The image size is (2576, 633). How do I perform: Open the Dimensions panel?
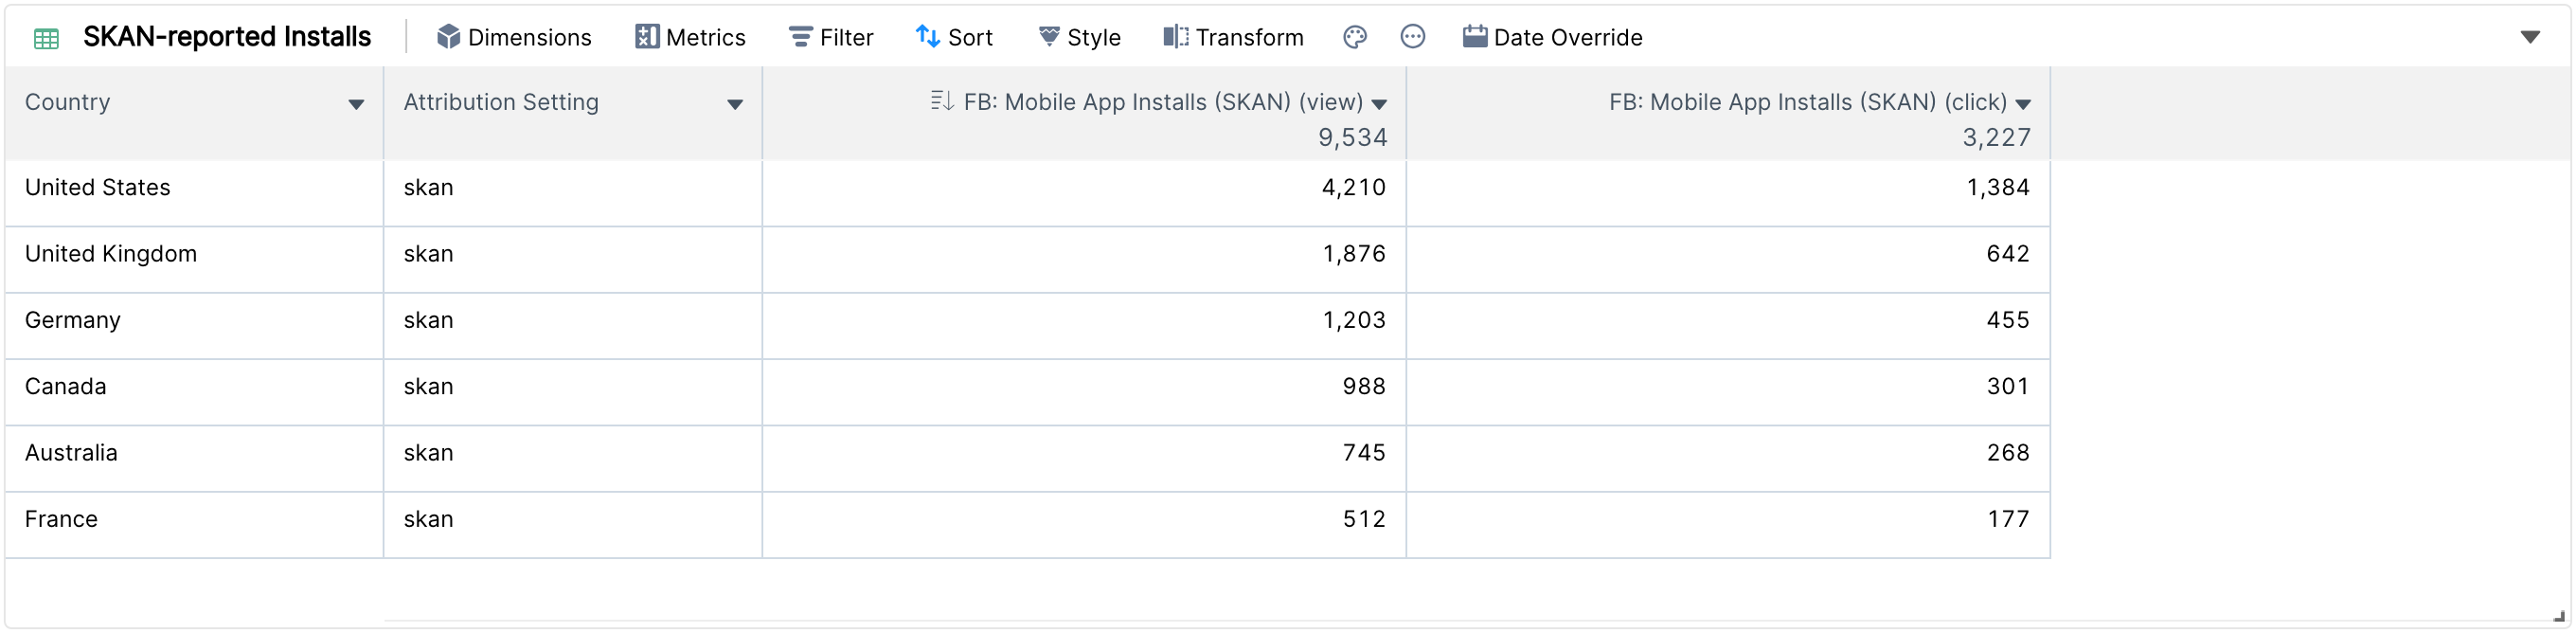pos(514,38)
